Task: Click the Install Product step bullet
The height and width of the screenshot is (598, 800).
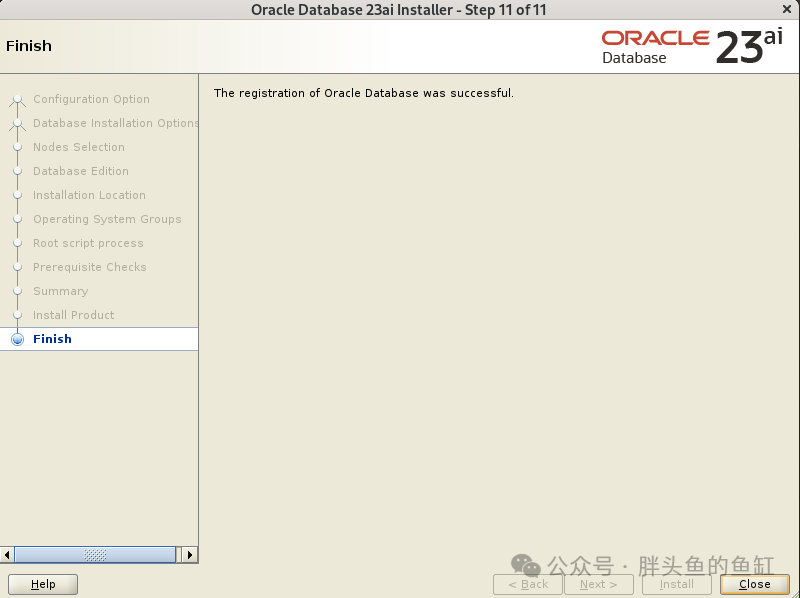Action: [x=17, y=315]
